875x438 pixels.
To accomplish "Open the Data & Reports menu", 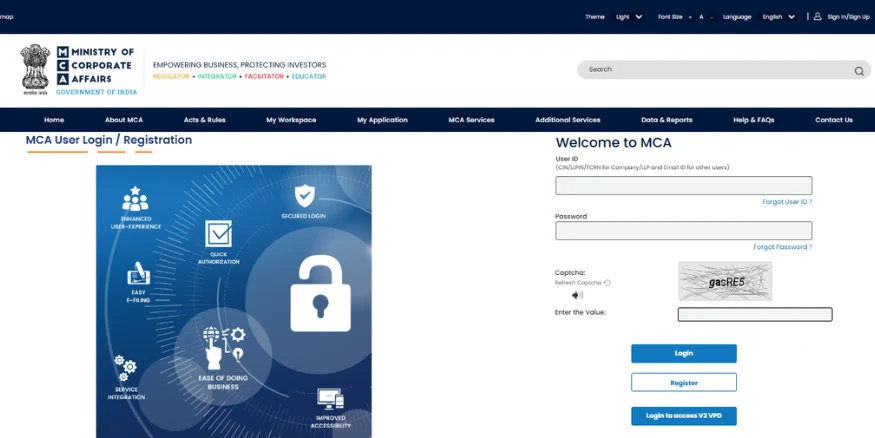I will pyautogui.click(x=667, y=120).
